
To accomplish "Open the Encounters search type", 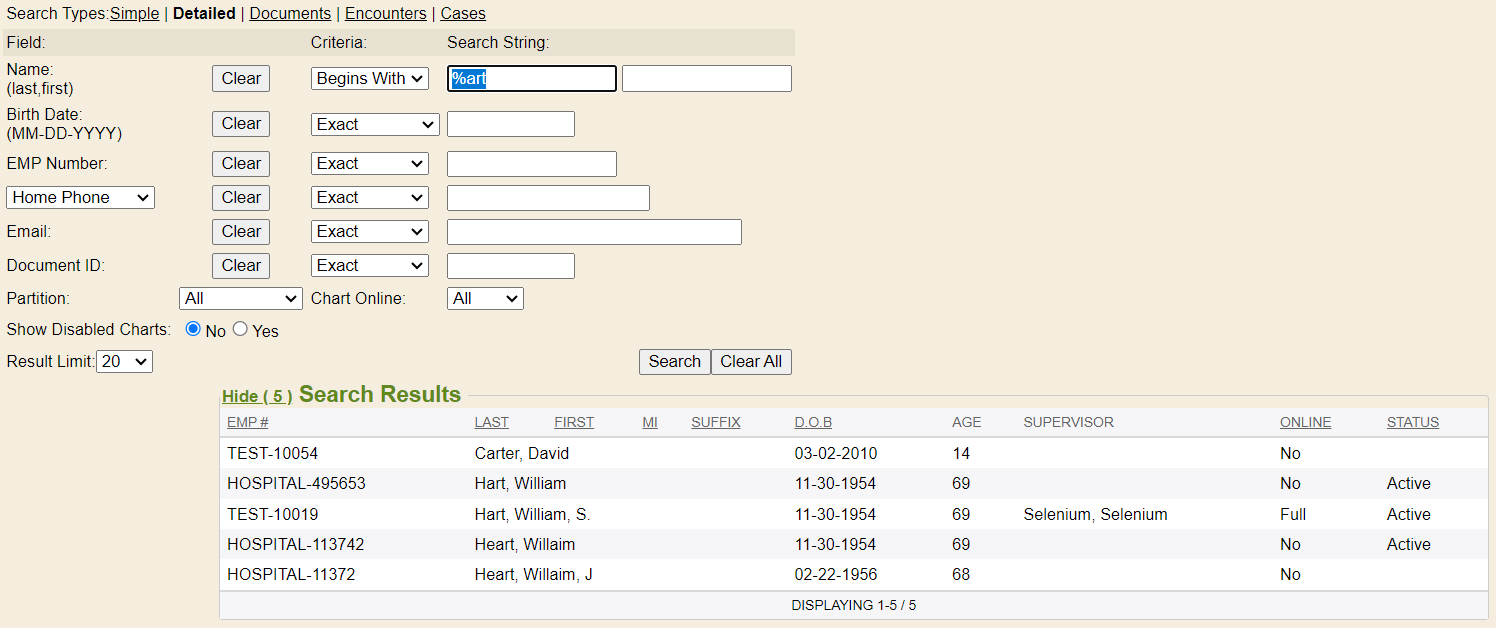I will coord(385,14).
